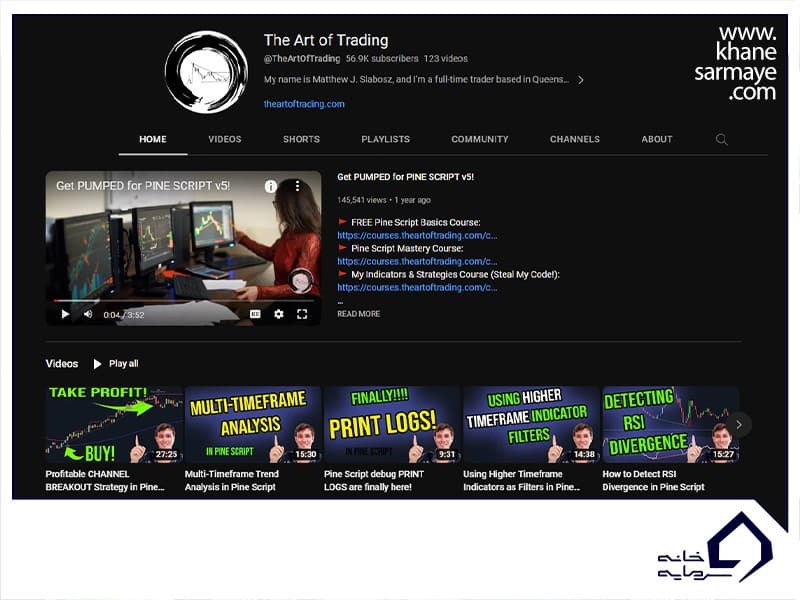Image resolution: width=800 pixels, height=600 pixels.
Task: Open theartoftrading.com website link
Action: pyautogui.click(x=304, y=104)
